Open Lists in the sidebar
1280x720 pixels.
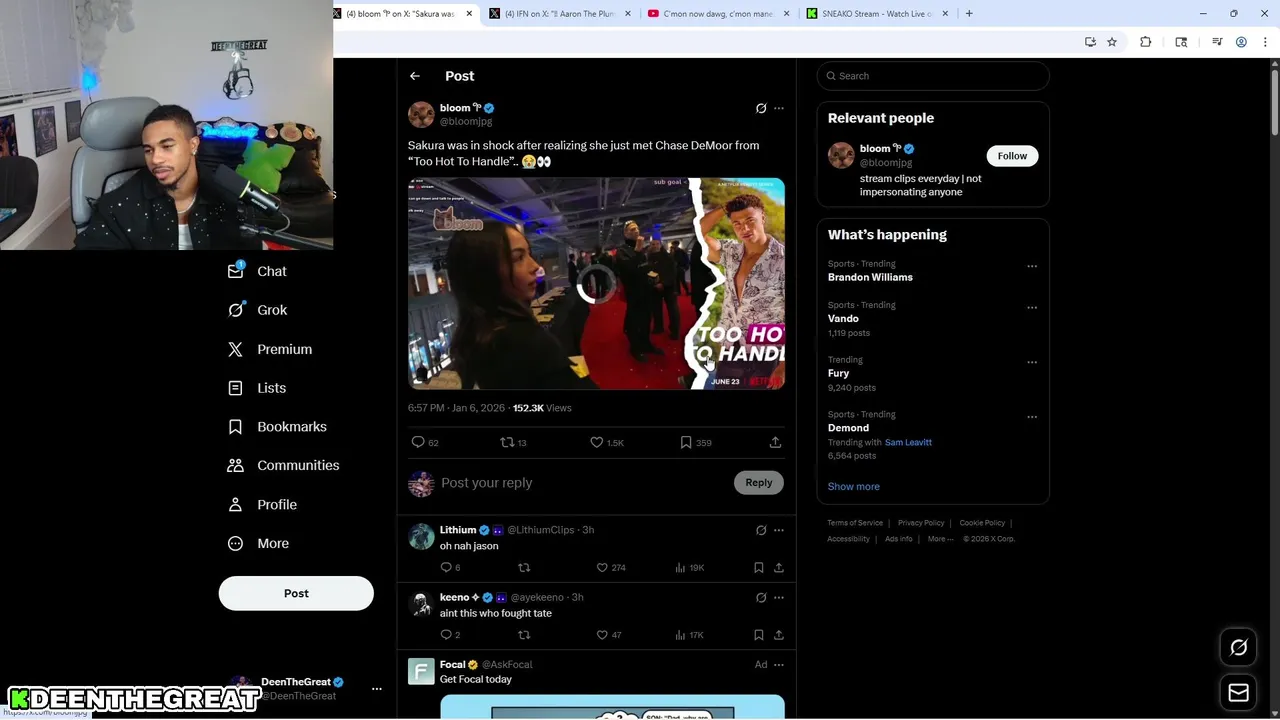tap(256, 388)
